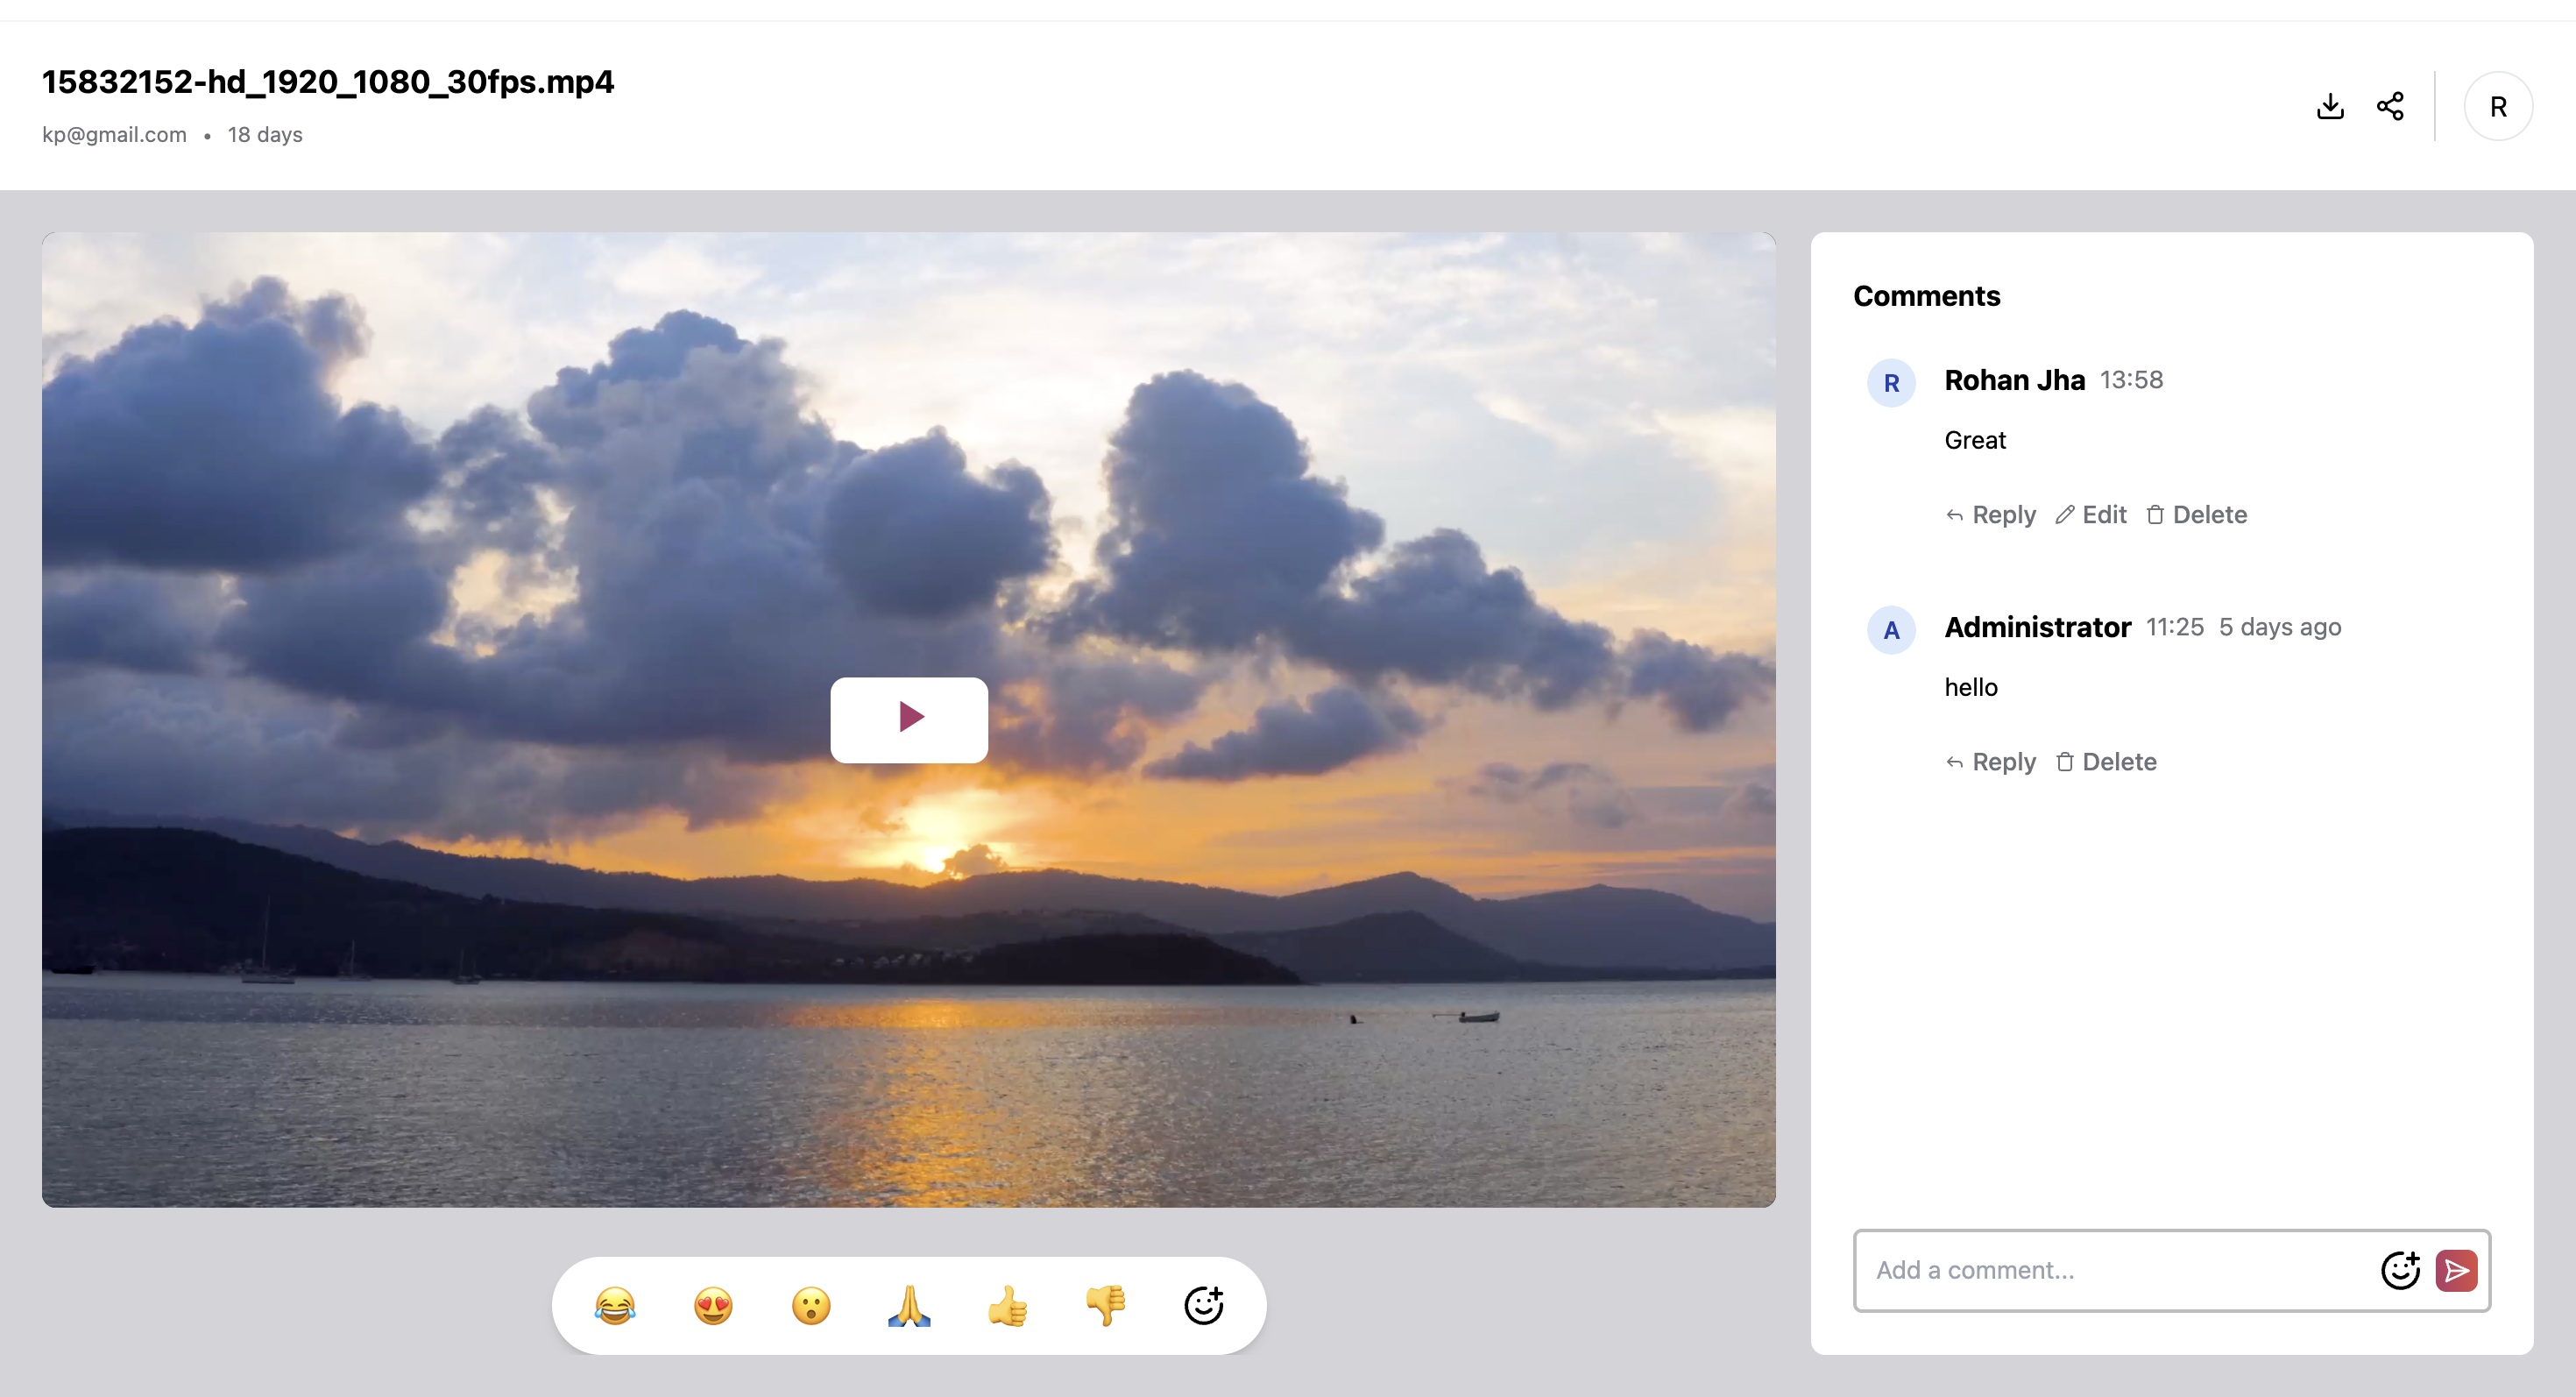Open the R user avatar menu

pyautogui.click(x=2497, y=106)
